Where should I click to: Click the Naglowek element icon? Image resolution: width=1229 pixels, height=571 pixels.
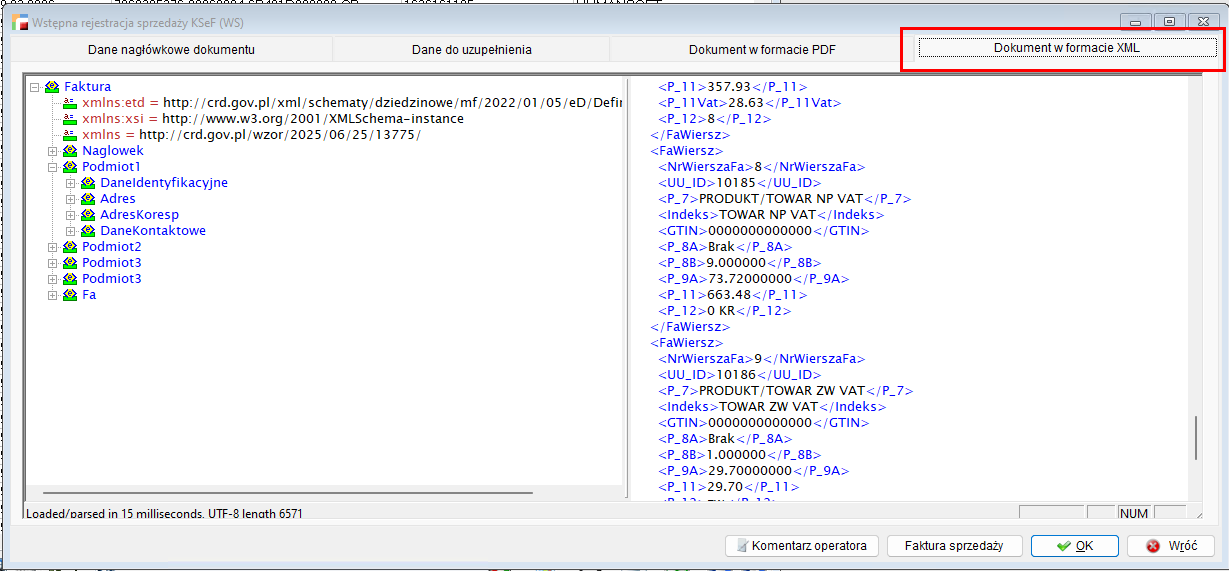tap(70, 151)
